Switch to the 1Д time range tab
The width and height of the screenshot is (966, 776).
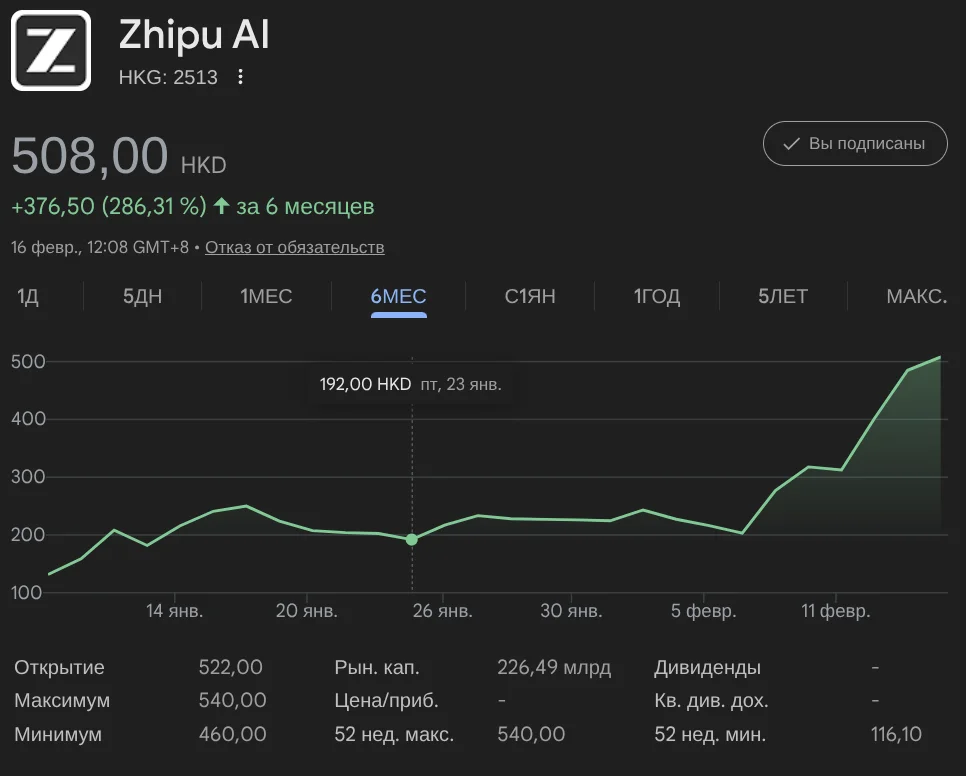(x=28, y=296)
